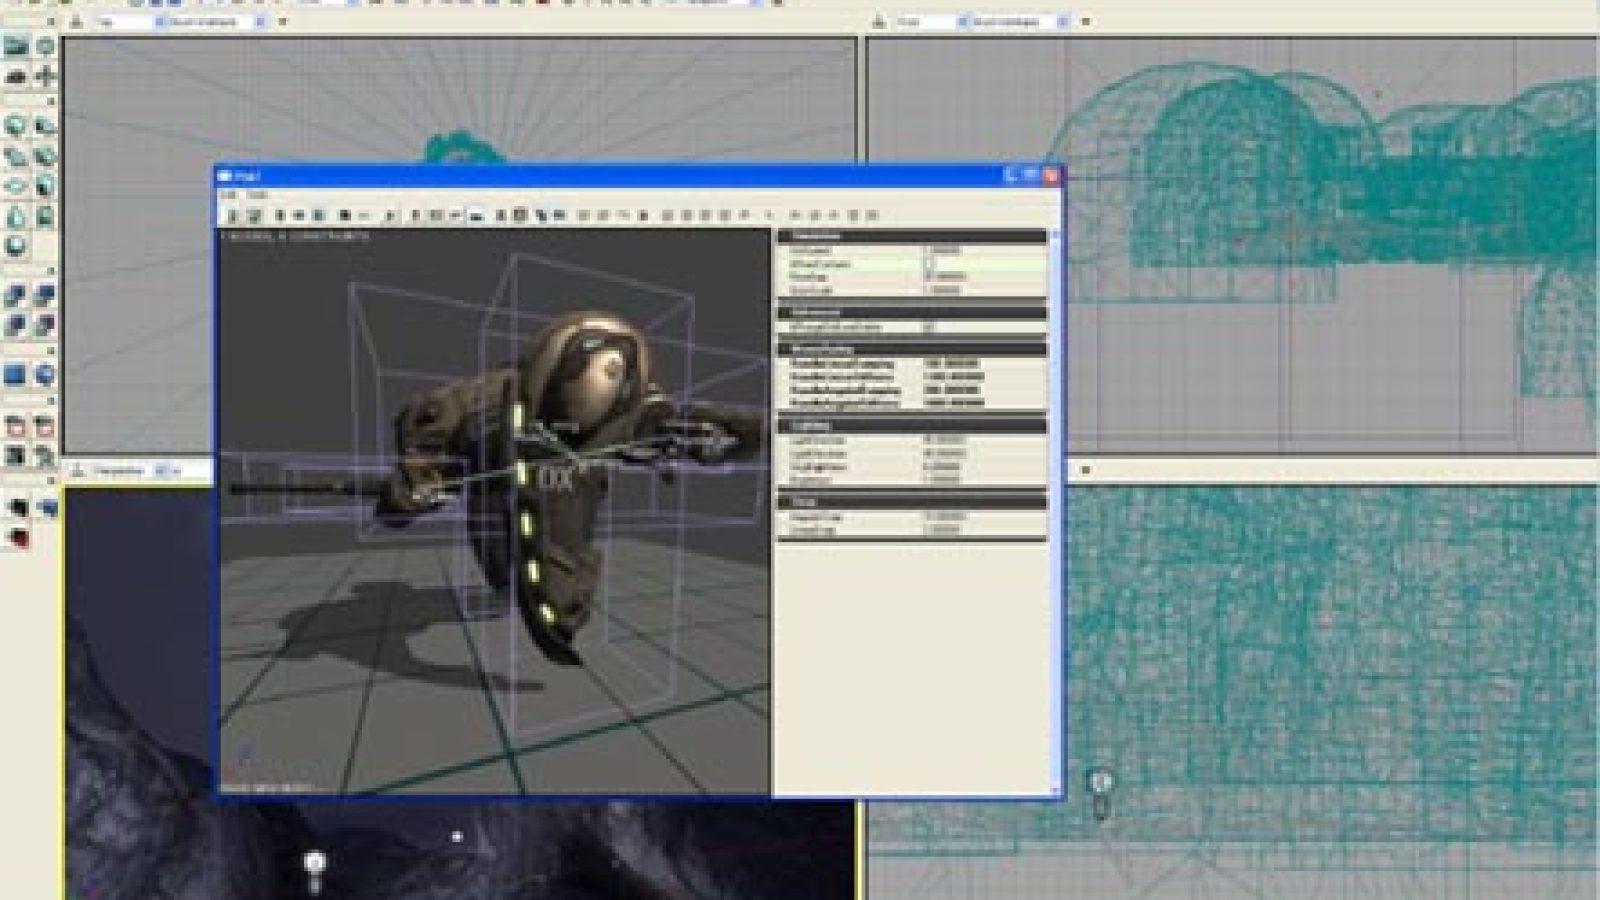Open the second menu in the PhAT menu bar
Screen dimensions: 1600x900
[x=257, y=195]
